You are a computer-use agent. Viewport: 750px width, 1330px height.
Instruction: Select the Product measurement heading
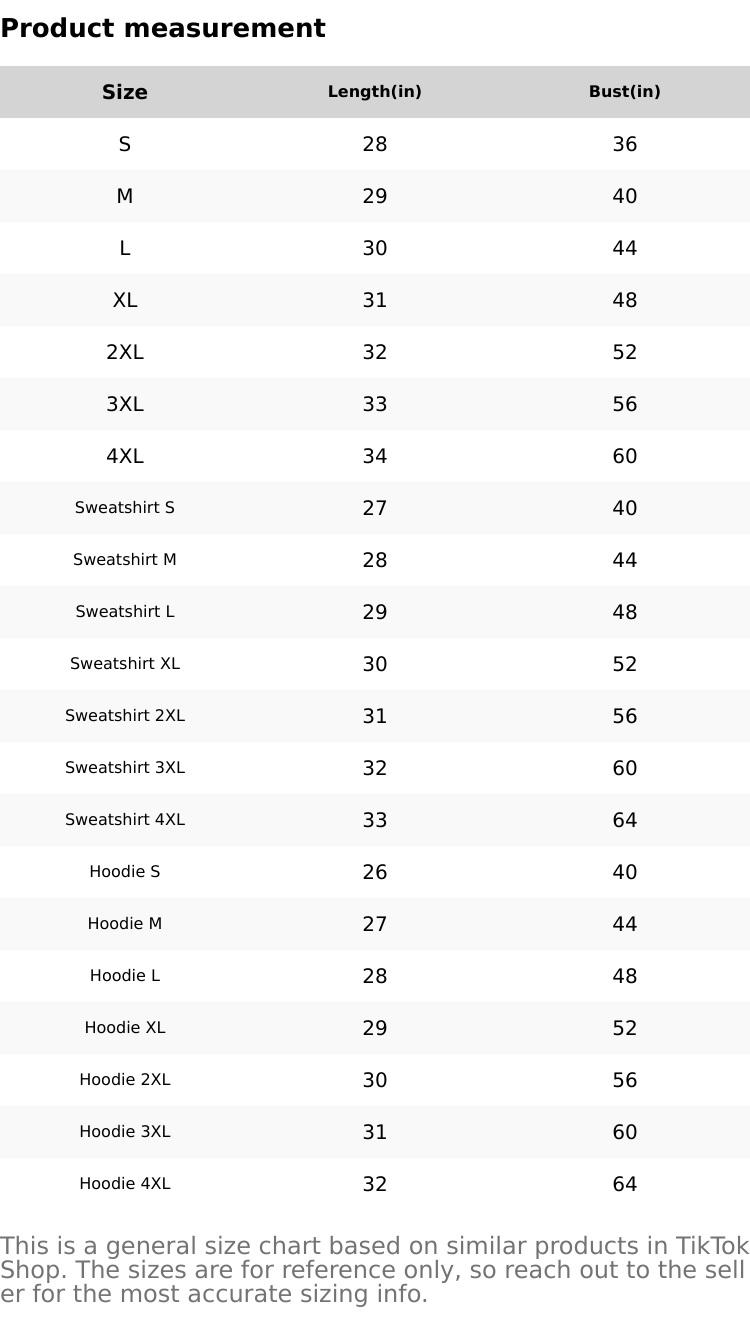[x=163, y=28]
